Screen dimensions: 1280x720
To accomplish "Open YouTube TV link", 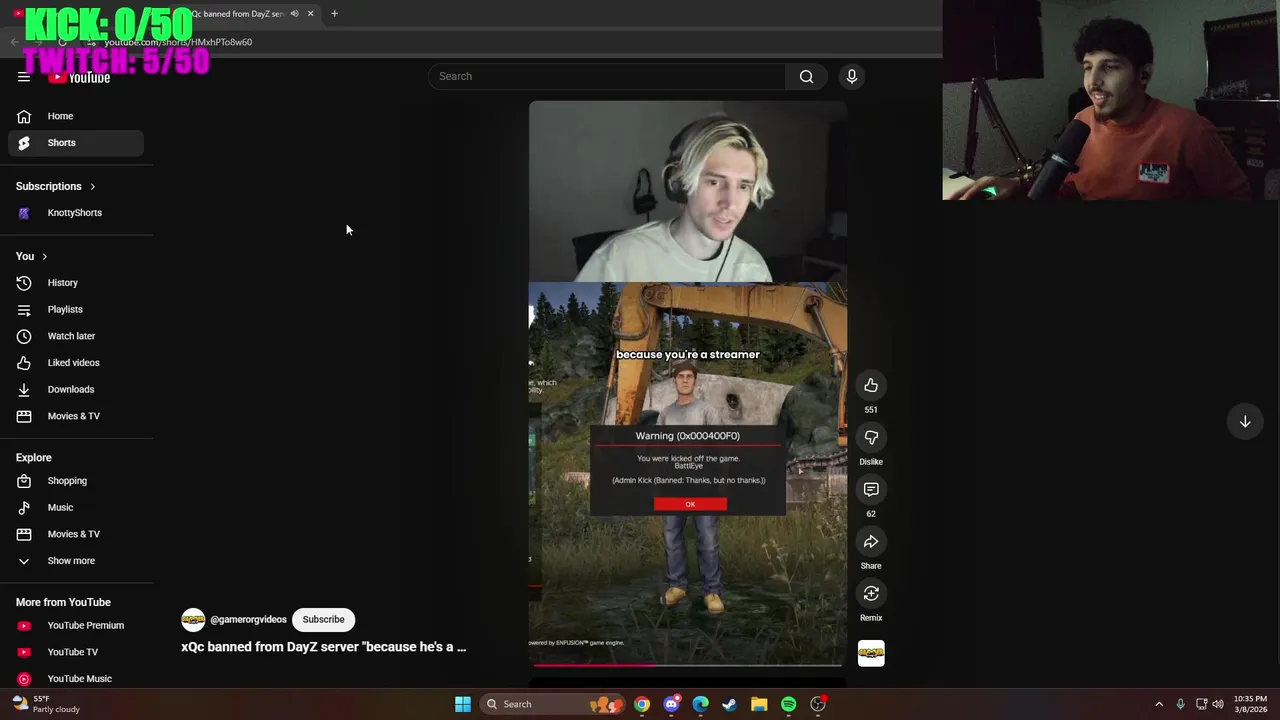I will 76,652.
